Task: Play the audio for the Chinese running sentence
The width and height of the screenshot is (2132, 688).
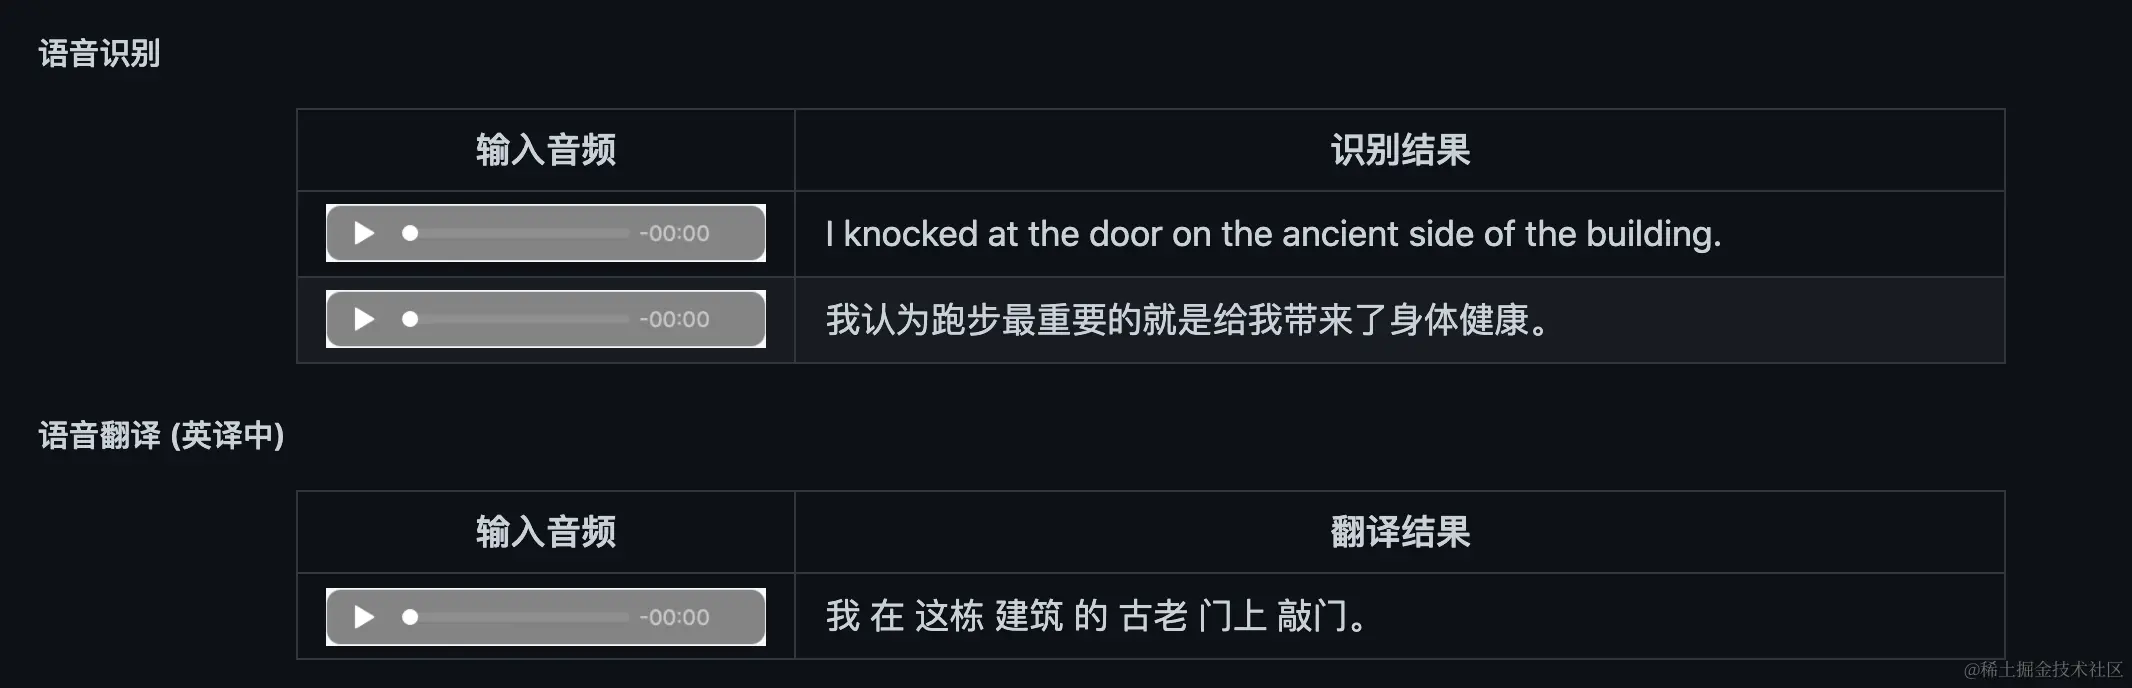Action: [364, 319]
